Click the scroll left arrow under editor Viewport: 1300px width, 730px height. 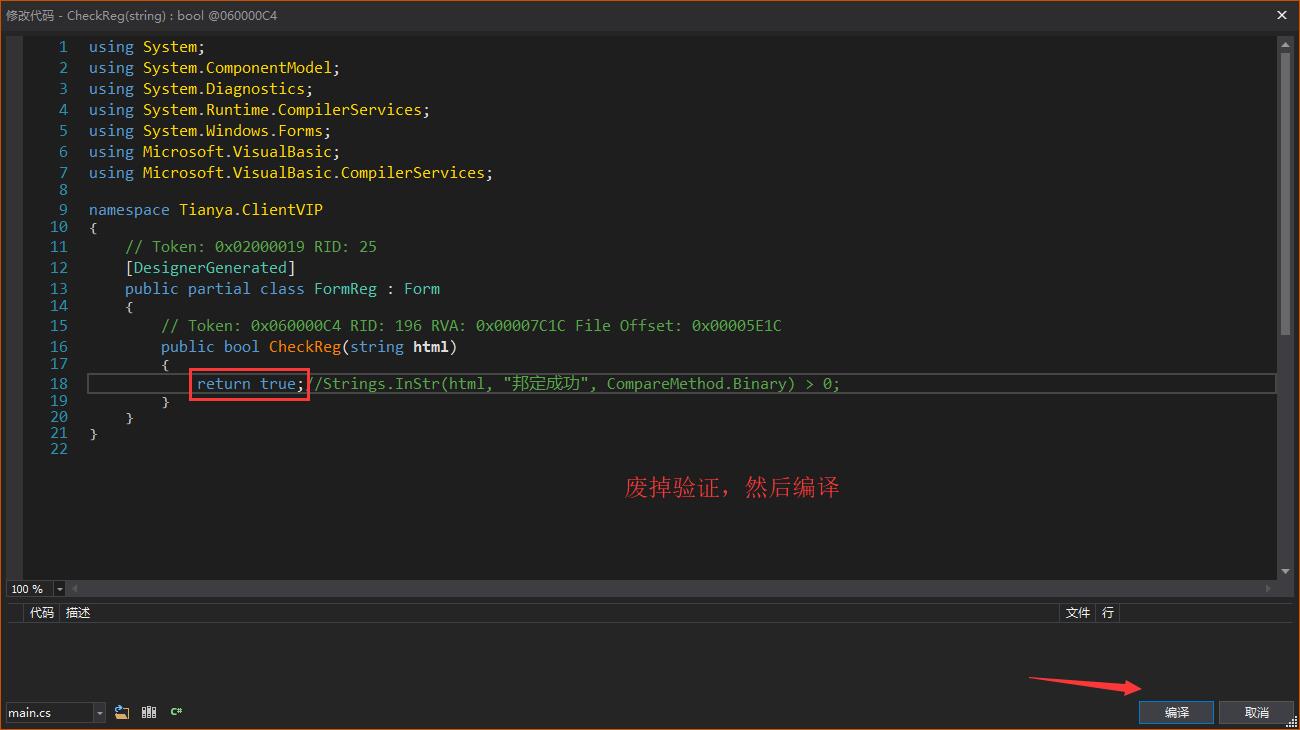[x=75, y=589]
